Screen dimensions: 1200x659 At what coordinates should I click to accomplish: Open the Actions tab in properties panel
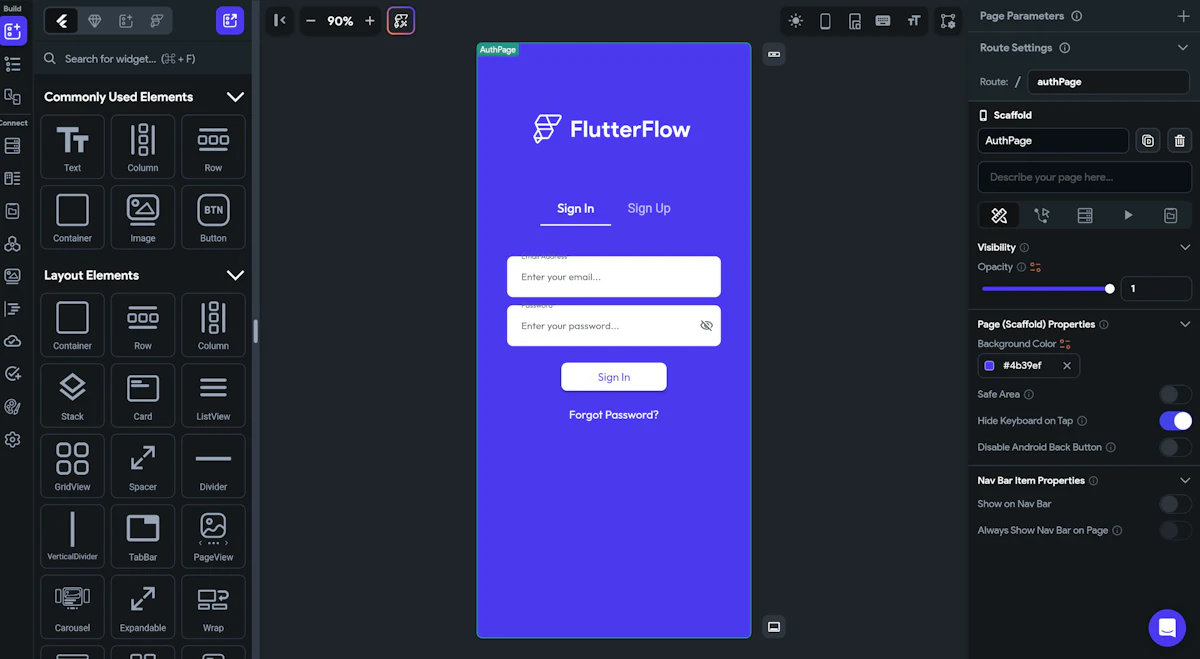coord(1042,215)
